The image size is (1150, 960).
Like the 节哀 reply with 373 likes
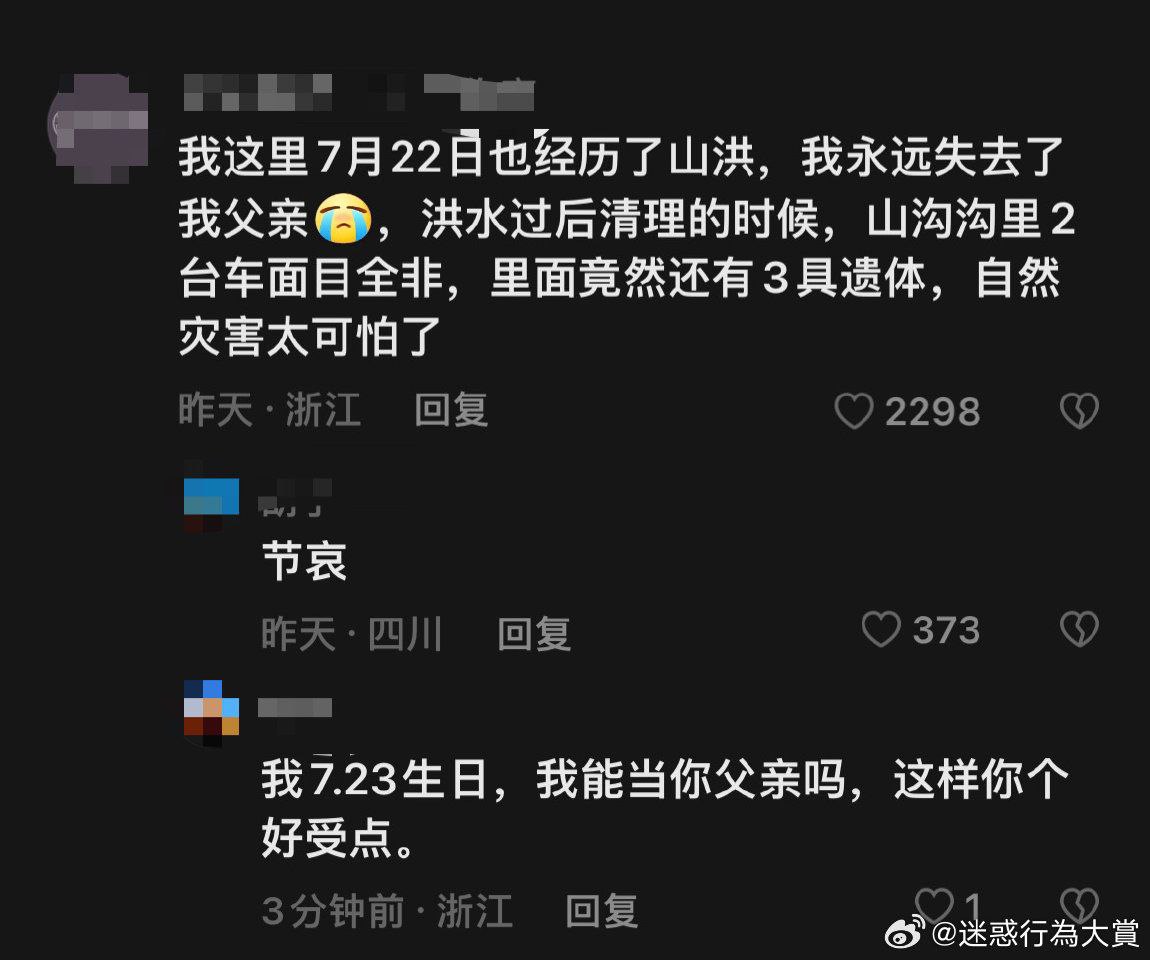881,629
